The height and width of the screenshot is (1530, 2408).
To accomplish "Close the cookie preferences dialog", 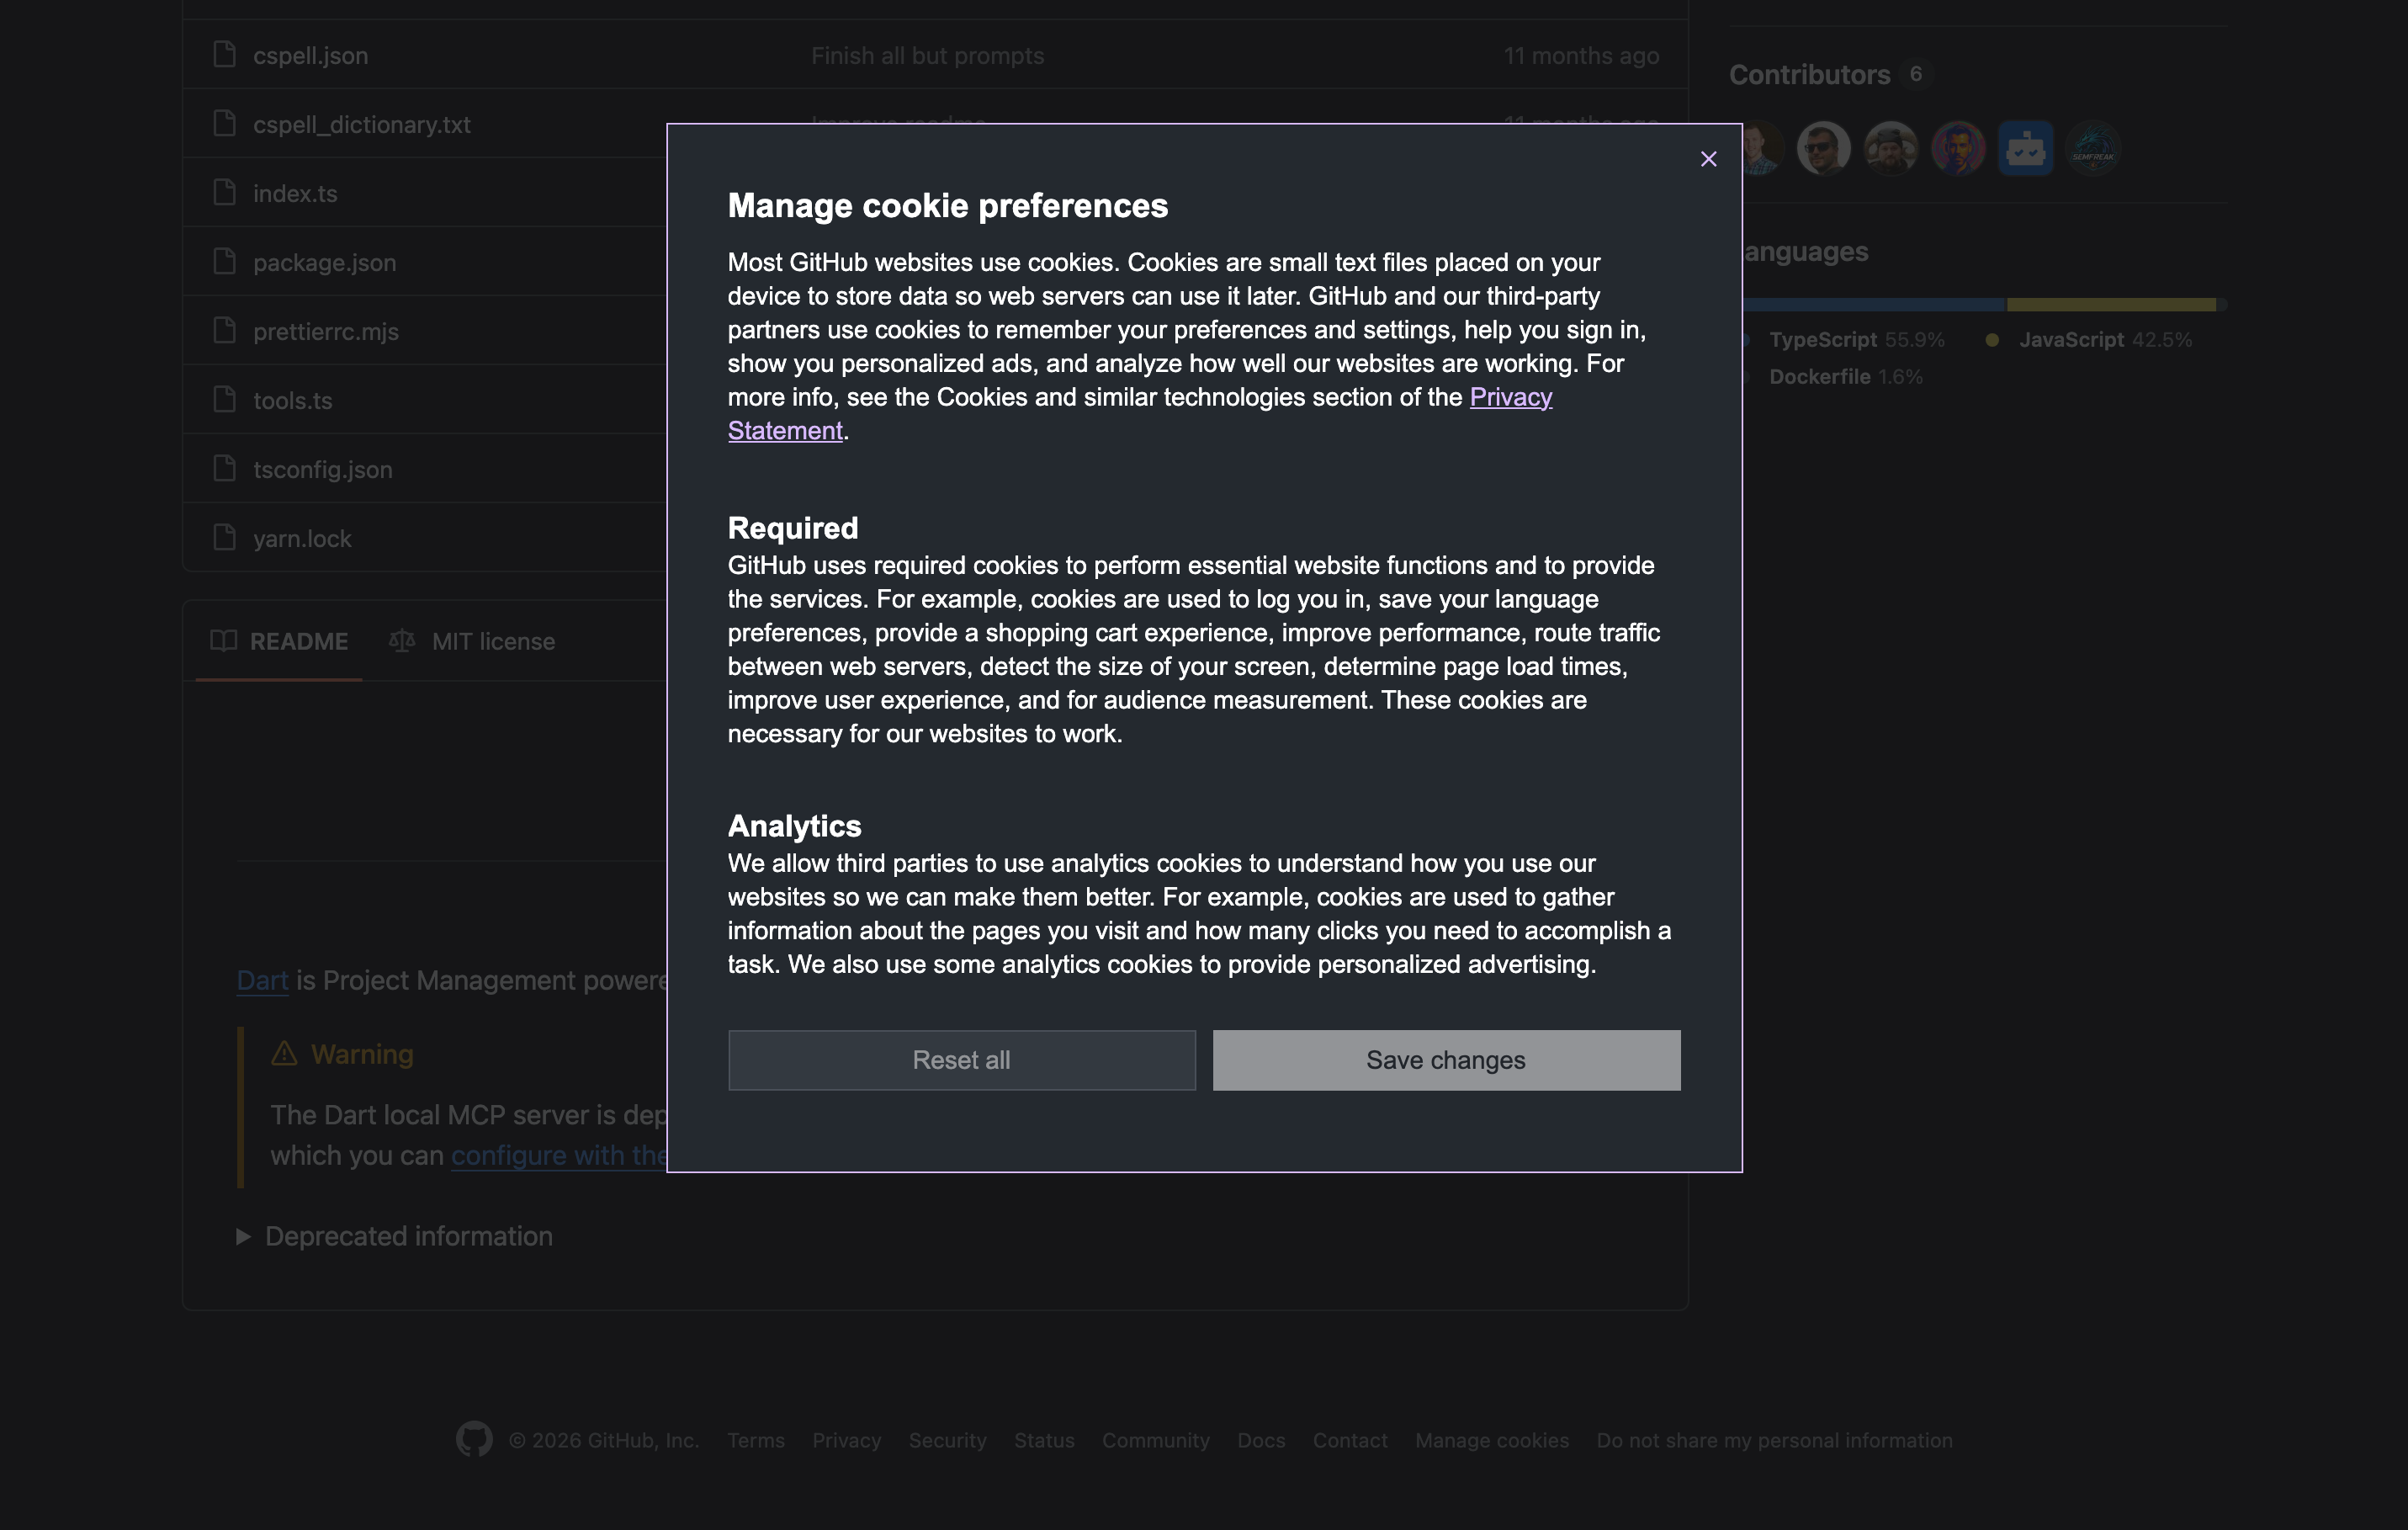I will pyautogui.click(x=1708, y=159).
